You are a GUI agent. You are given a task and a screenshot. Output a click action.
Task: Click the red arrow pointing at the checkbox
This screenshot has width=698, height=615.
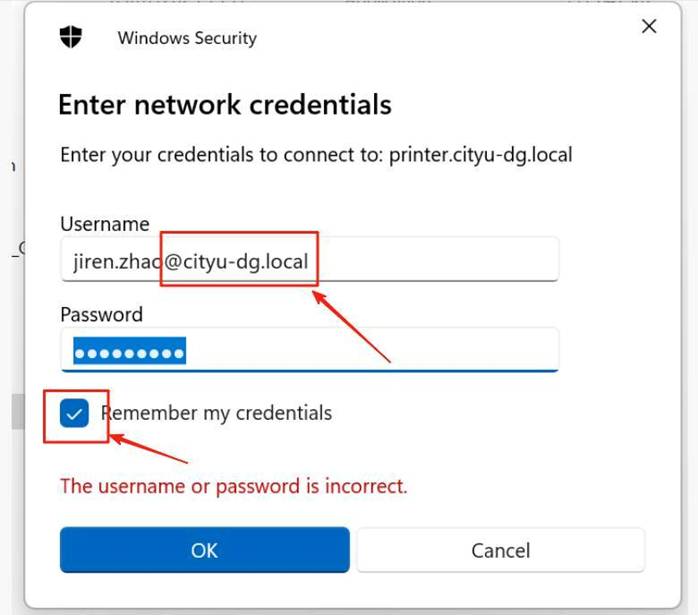click(150, 450)
